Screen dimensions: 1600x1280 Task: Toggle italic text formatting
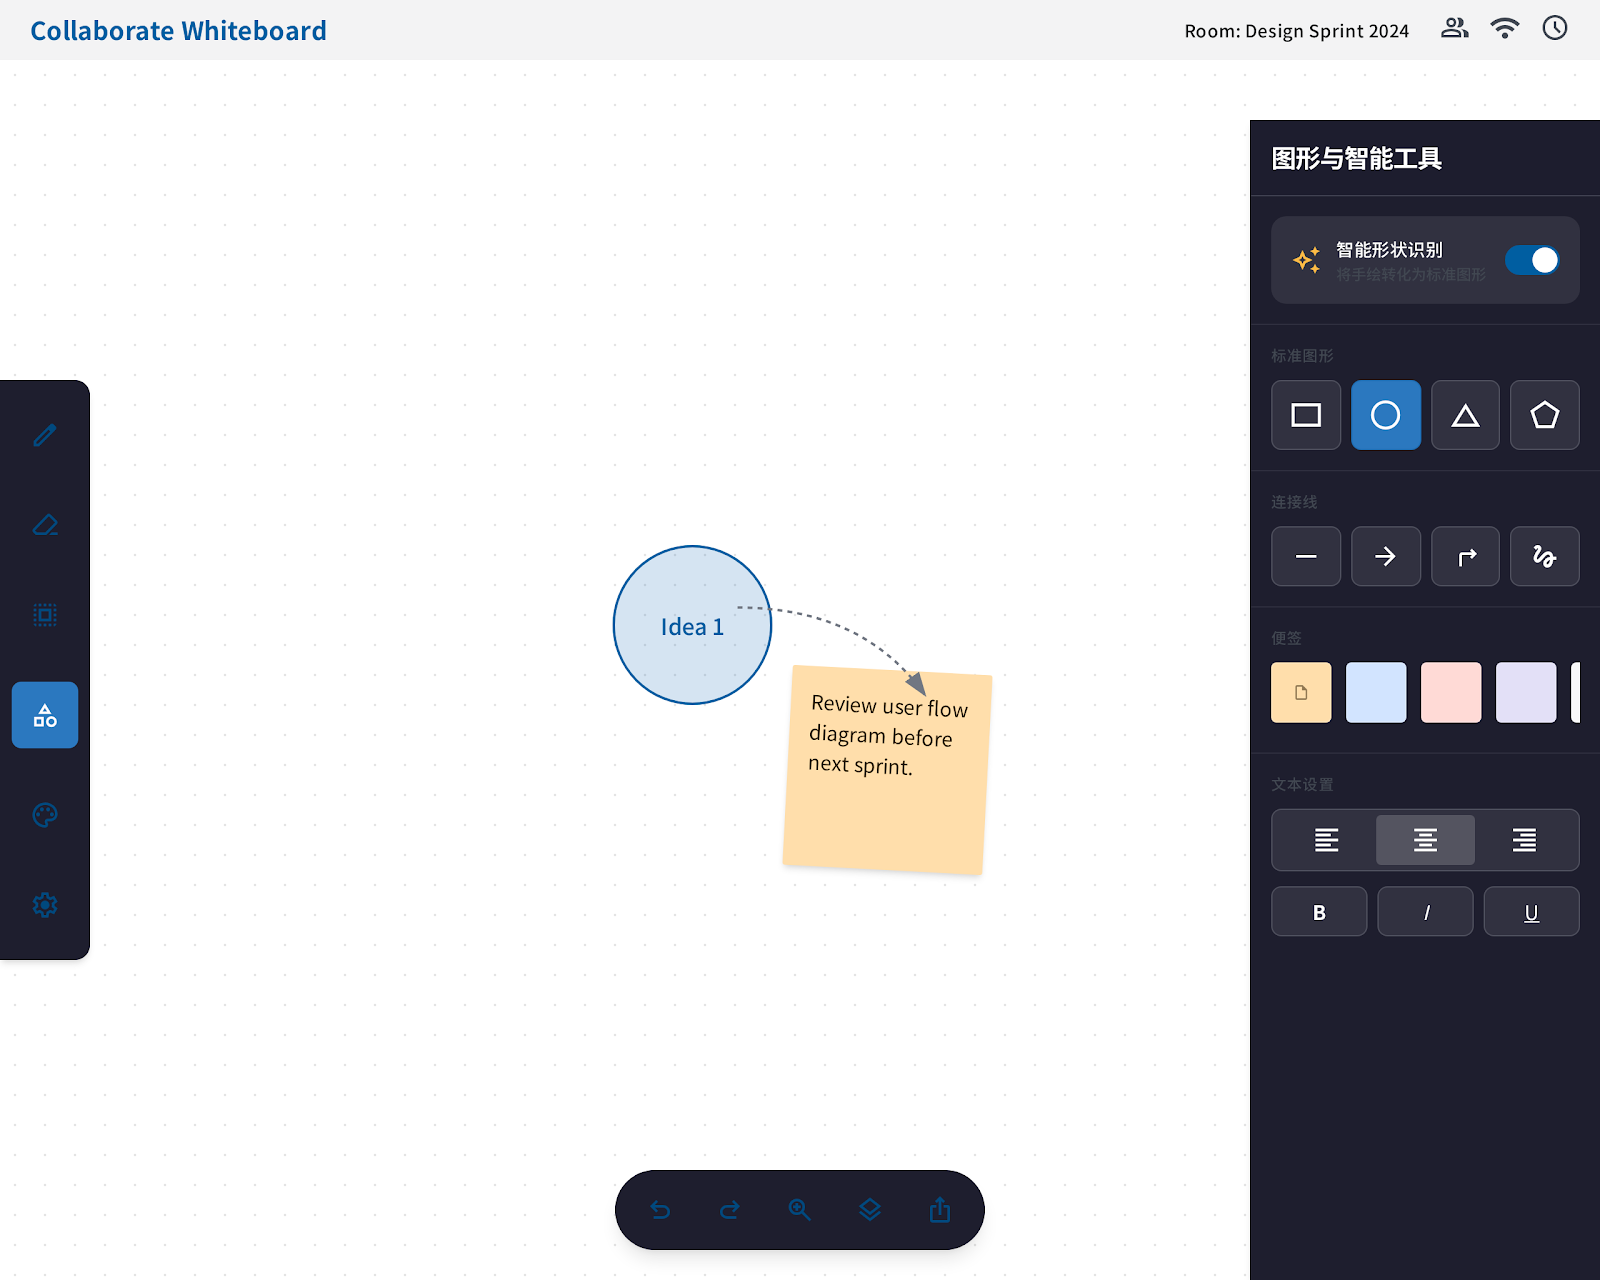(1426, 912)
